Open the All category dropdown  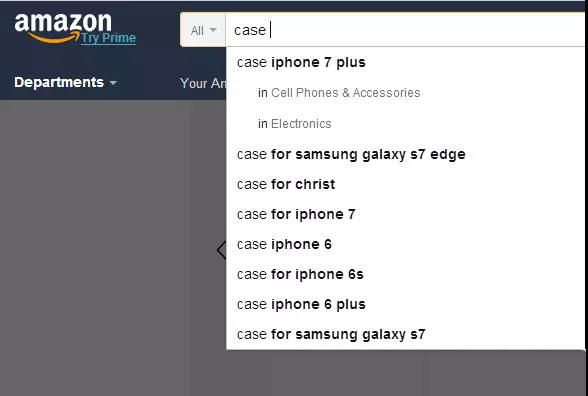click(x=203, y=30)
